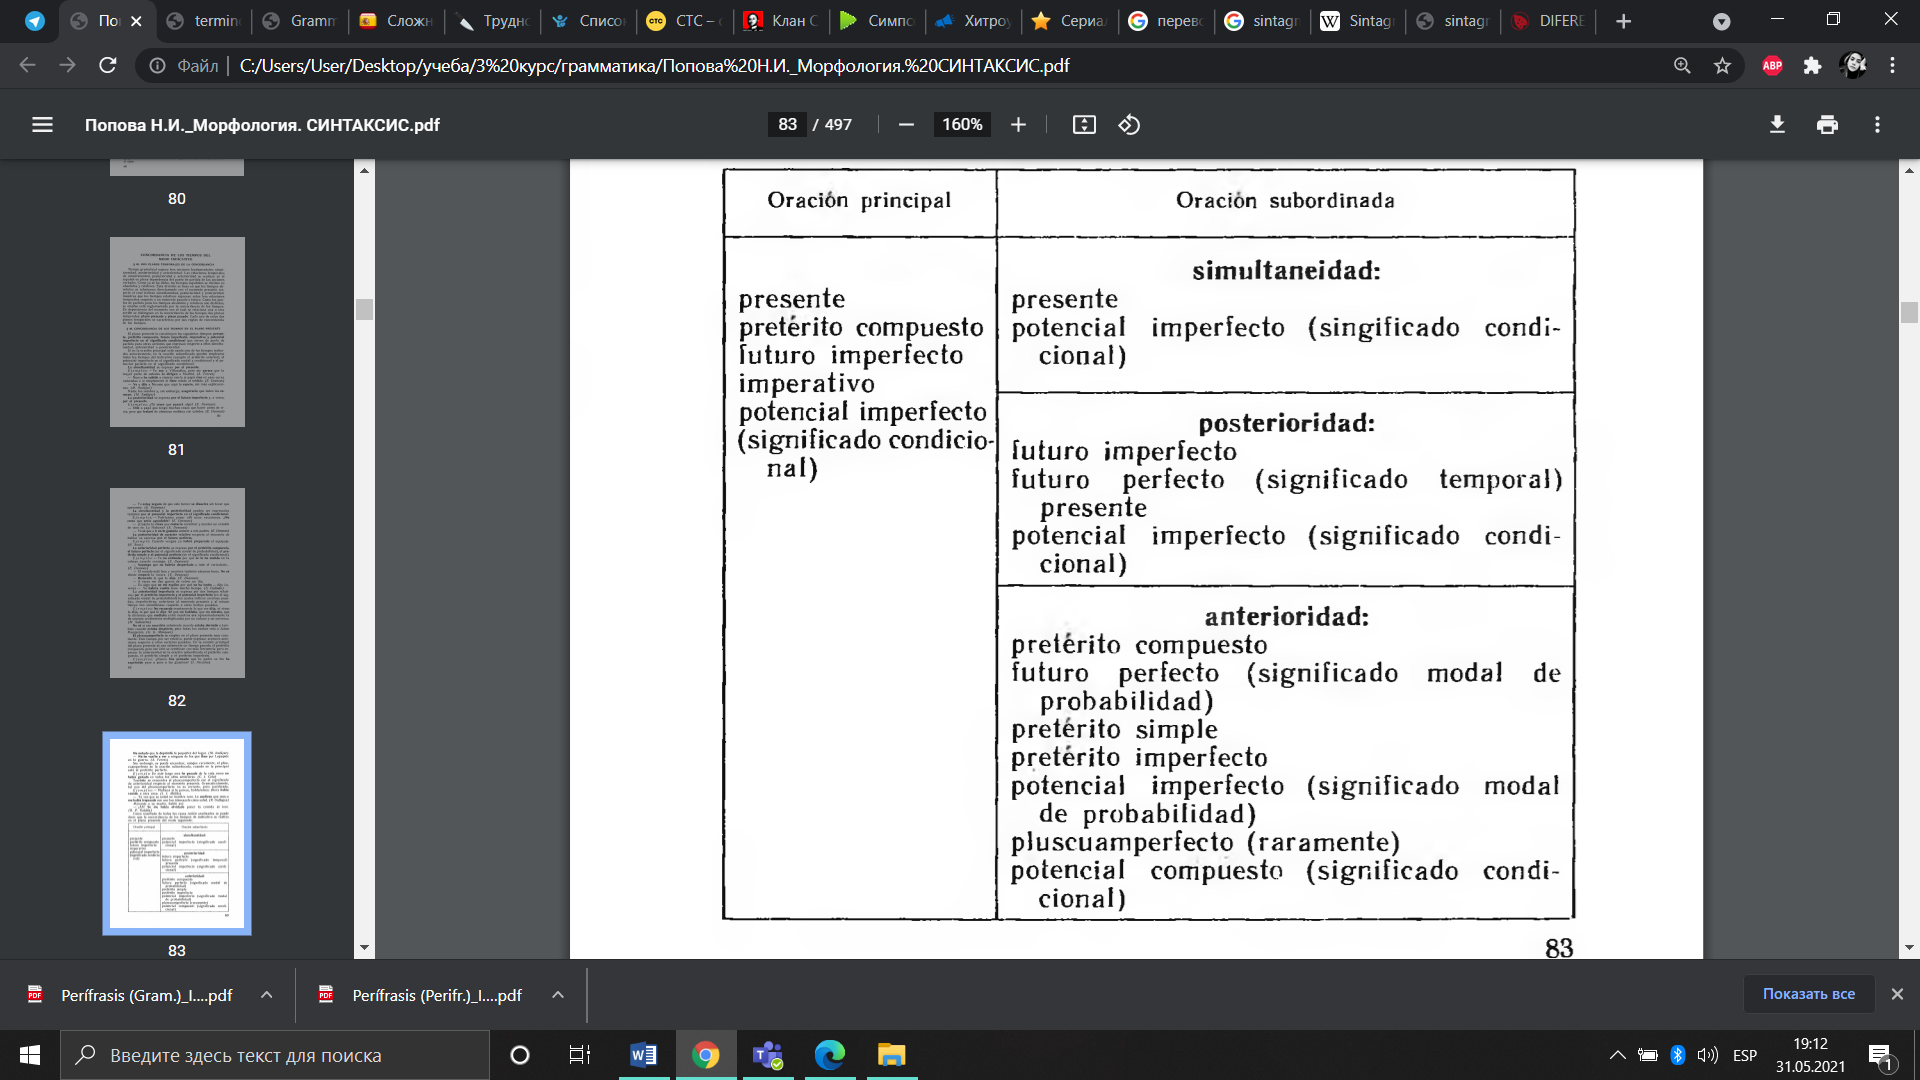Viewport: 1920px width, 1080px height.
Task: Click the fit to page icon
Action: tap(1084, 125)
